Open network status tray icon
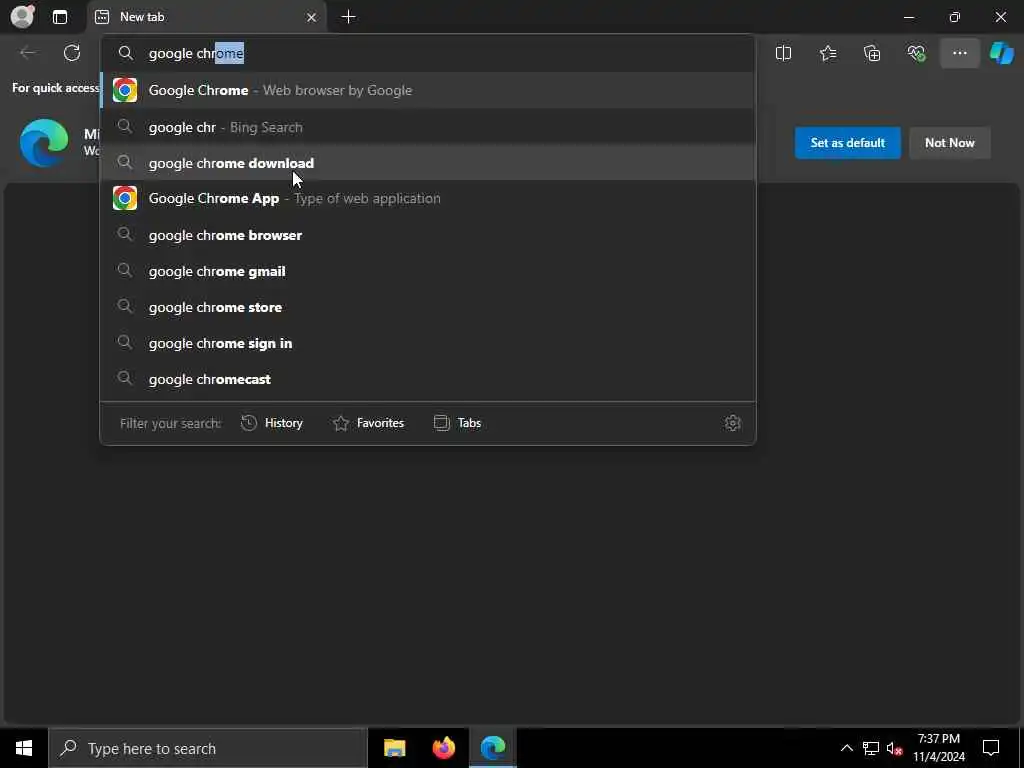The height and width of the screenshot is (768, 1024). [x=871, y=748]
